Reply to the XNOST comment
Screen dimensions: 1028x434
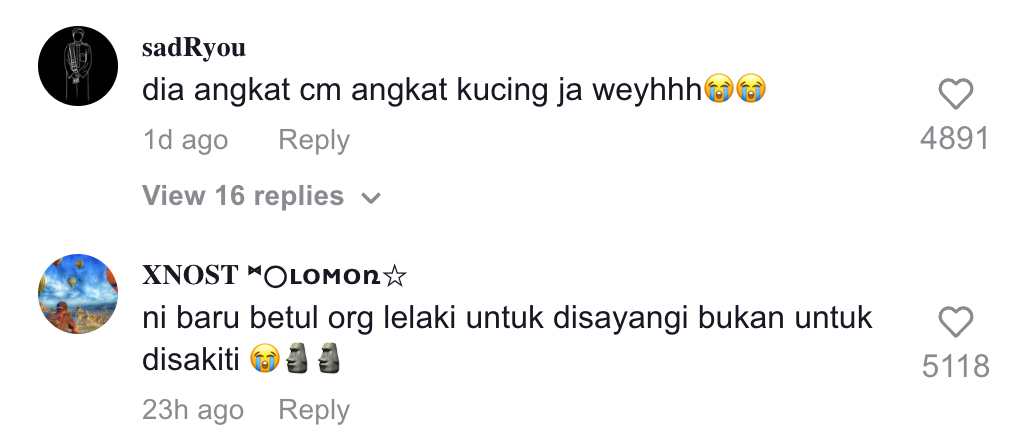(313, 410)
